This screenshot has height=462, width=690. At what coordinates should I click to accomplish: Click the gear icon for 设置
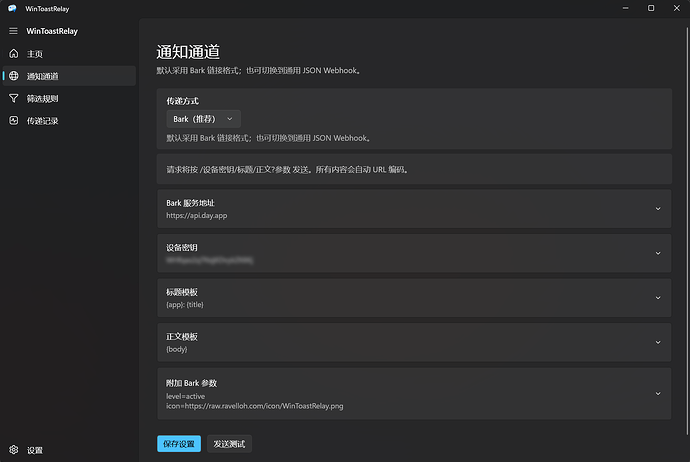tap(14, 450)
